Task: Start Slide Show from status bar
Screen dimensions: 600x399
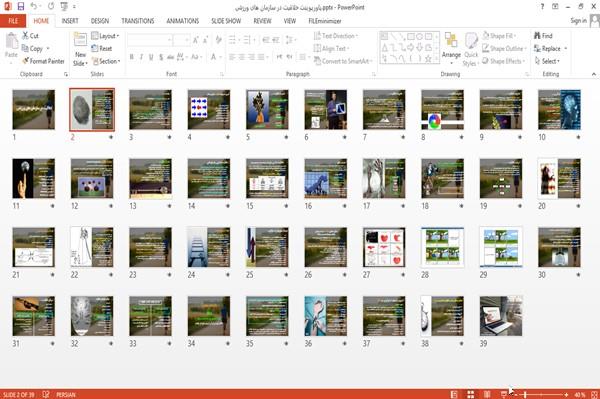Action: pos(504,394)
